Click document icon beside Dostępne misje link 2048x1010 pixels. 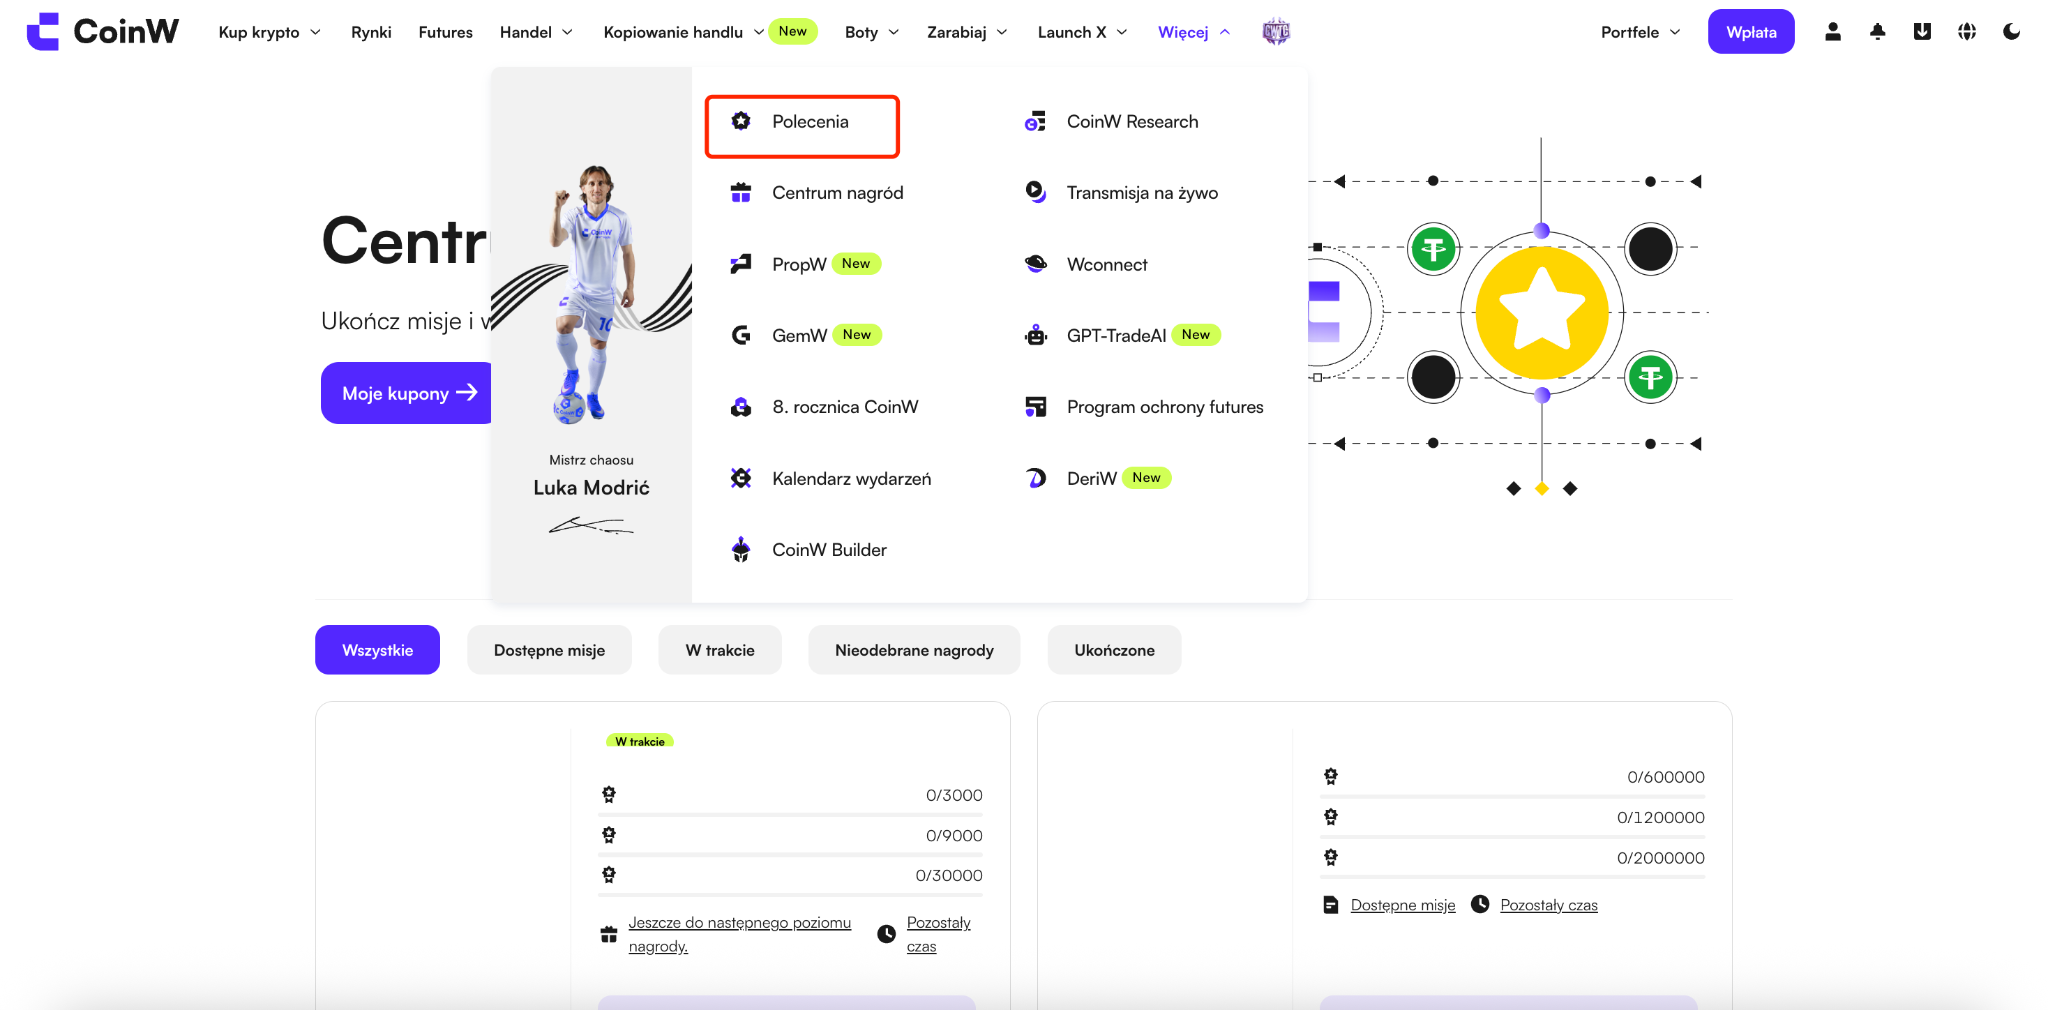1331,905
